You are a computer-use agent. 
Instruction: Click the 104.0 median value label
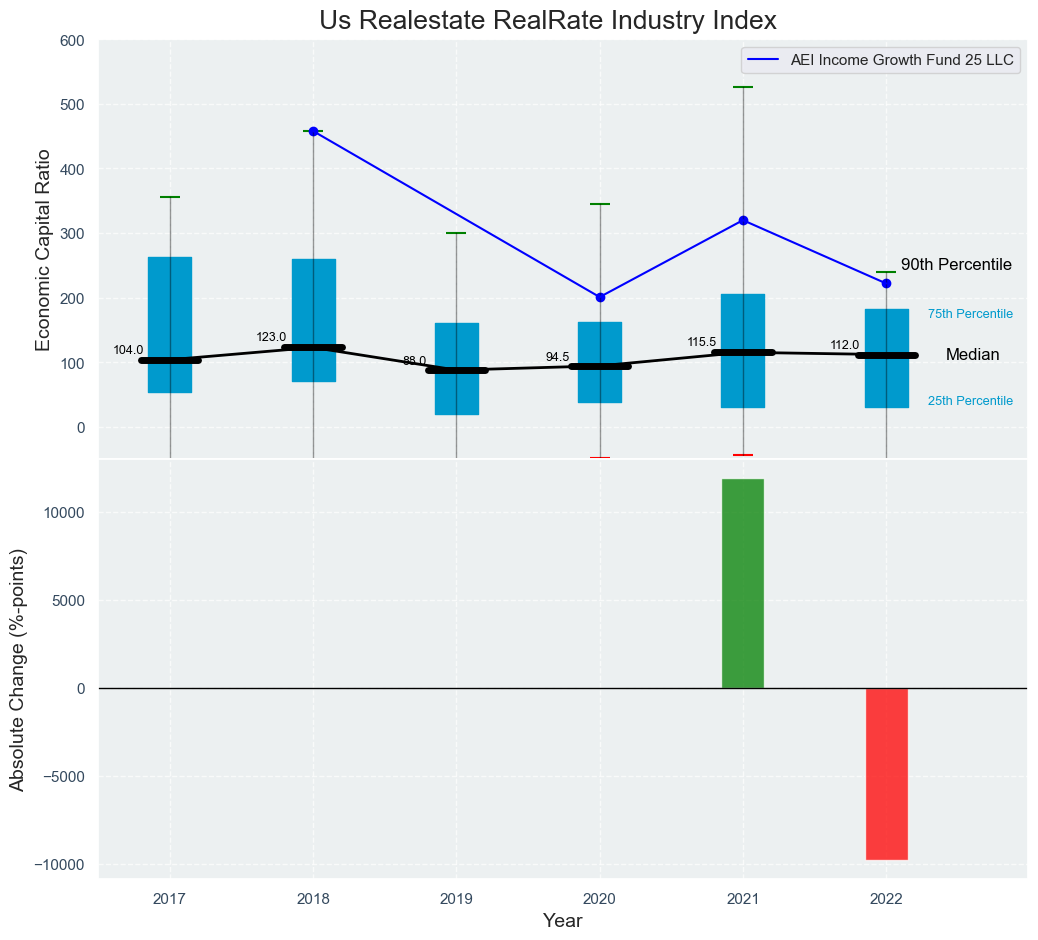coord(128,350)
